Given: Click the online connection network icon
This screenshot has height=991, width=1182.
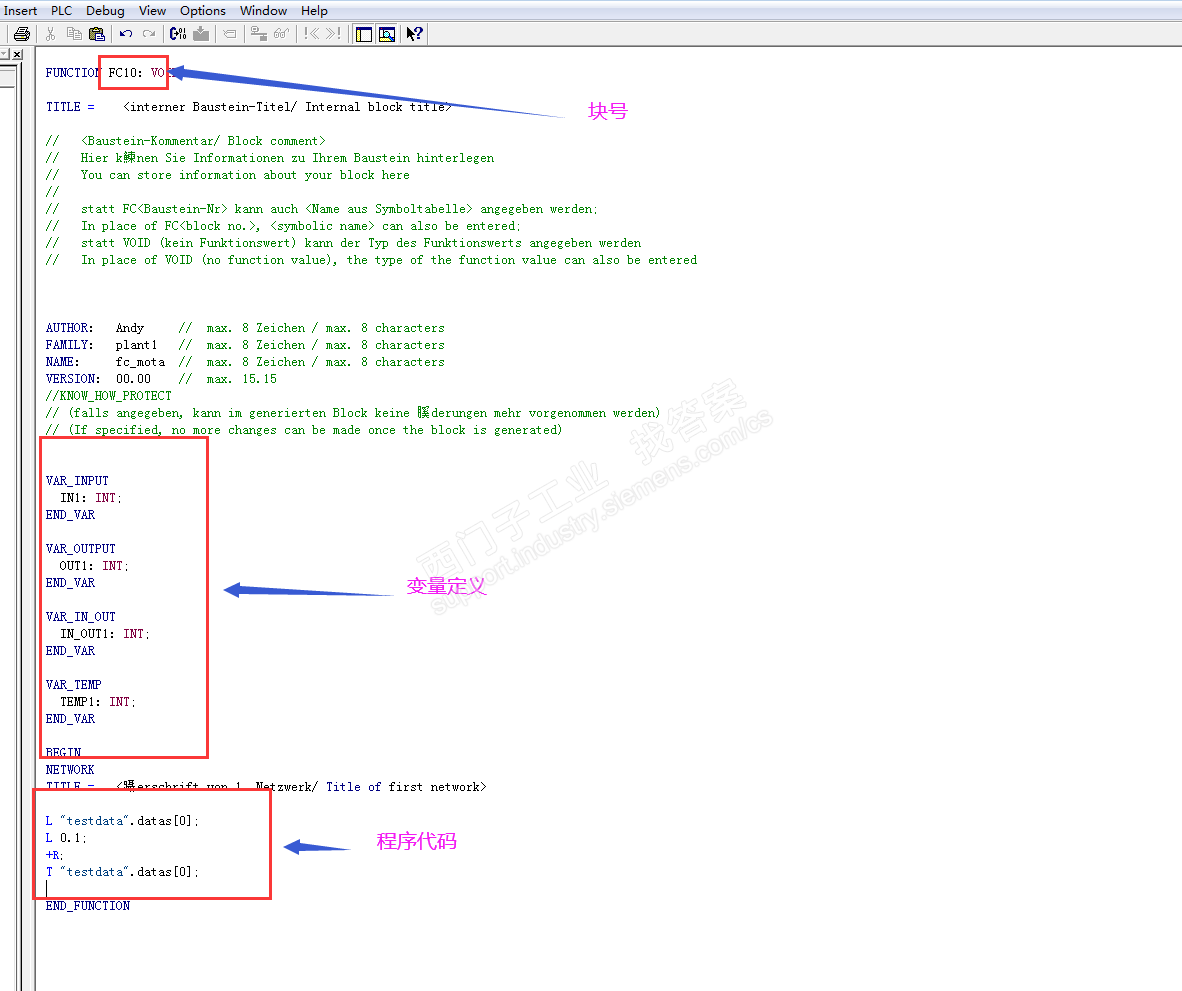Looking at the screenshot, I should pyautogui.click(x=259, y=34).
